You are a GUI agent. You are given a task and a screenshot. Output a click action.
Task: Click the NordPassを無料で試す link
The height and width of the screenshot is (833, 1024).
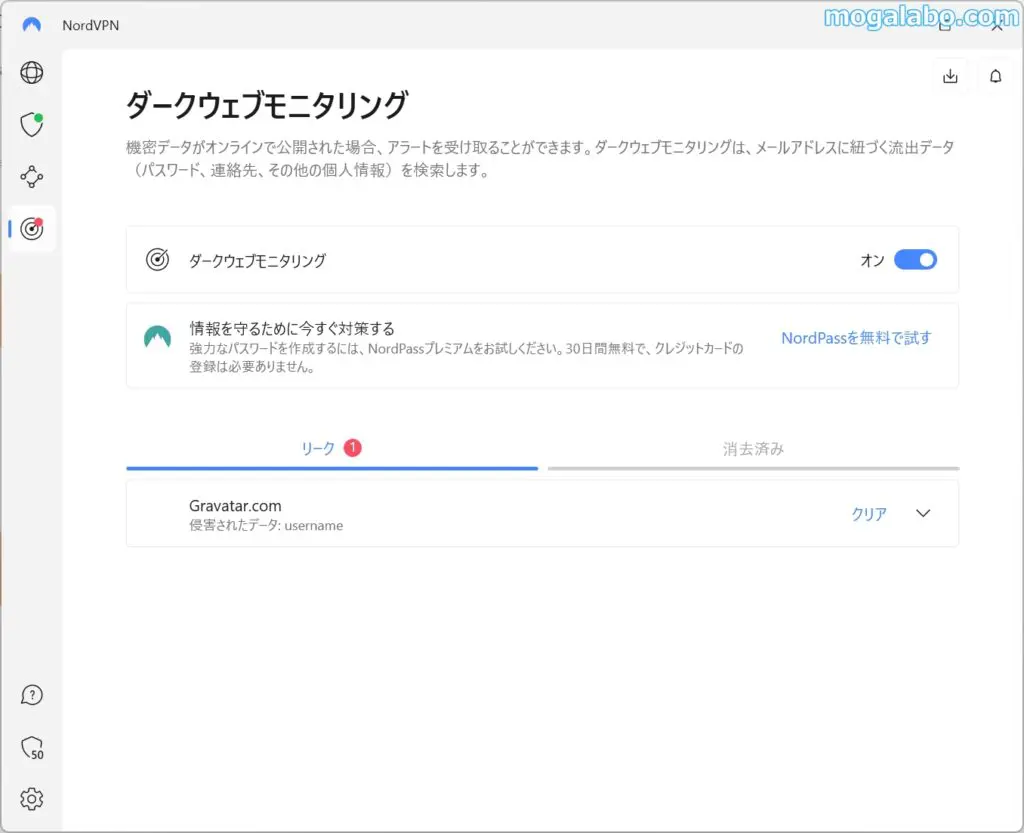tap(855, 338)
